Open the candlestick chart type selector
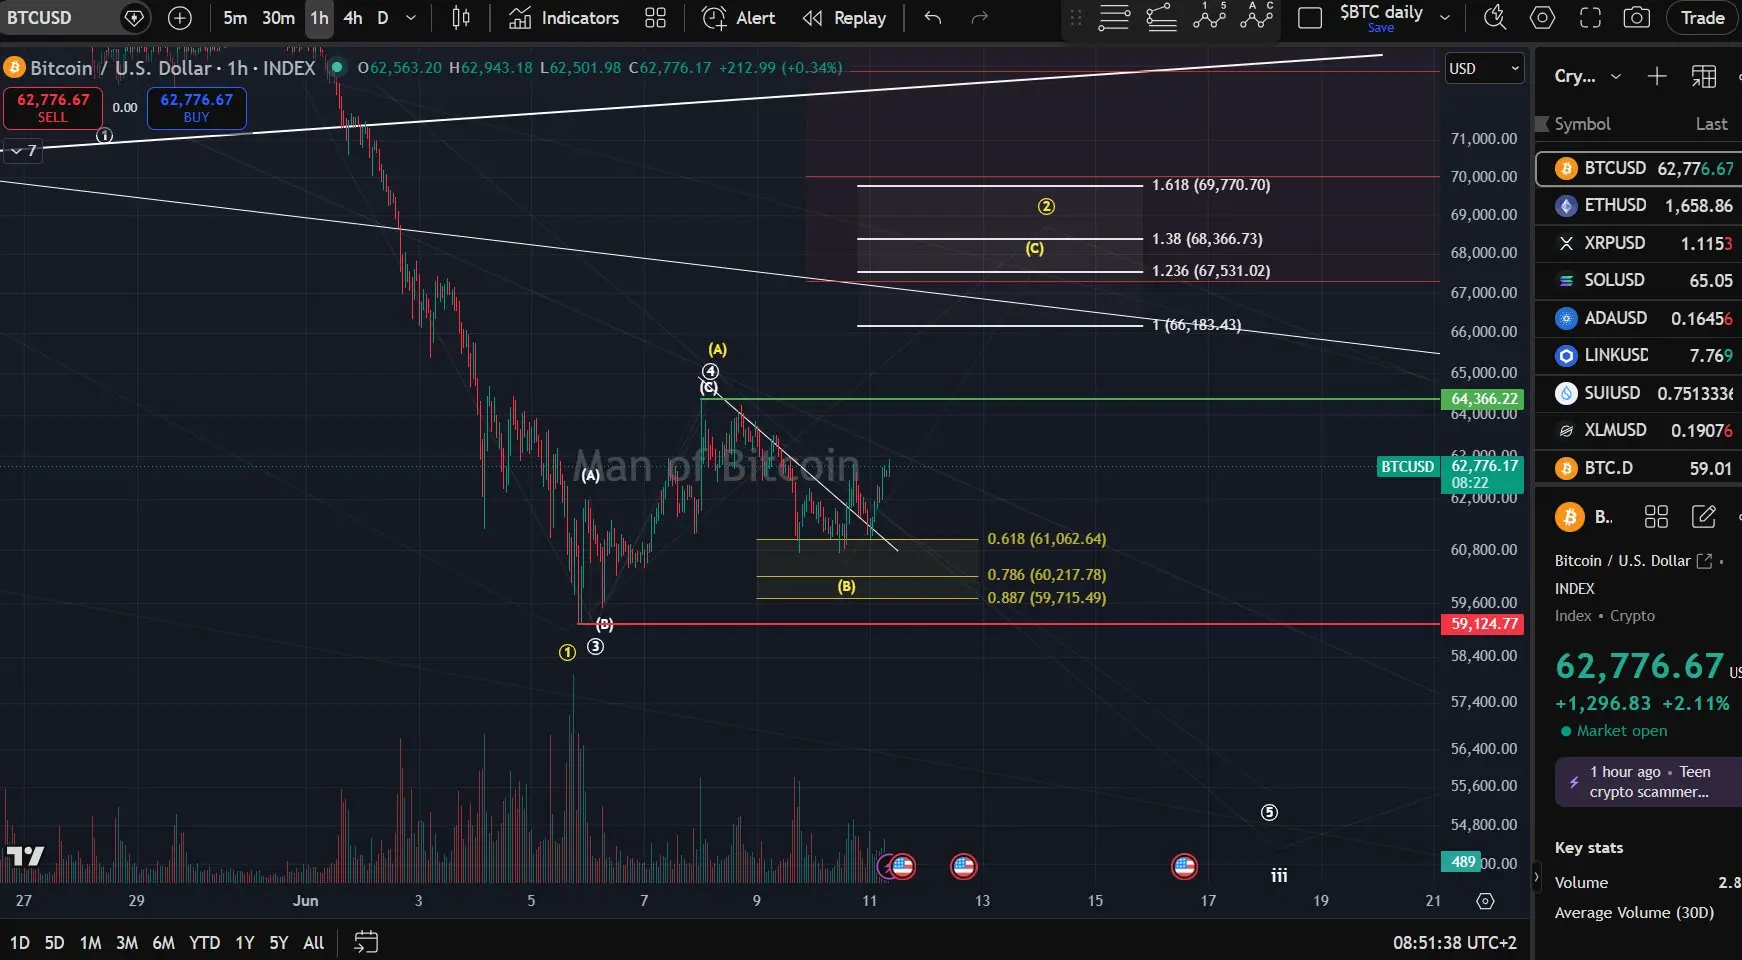The image size is (1742, 960). coord(461,18)
